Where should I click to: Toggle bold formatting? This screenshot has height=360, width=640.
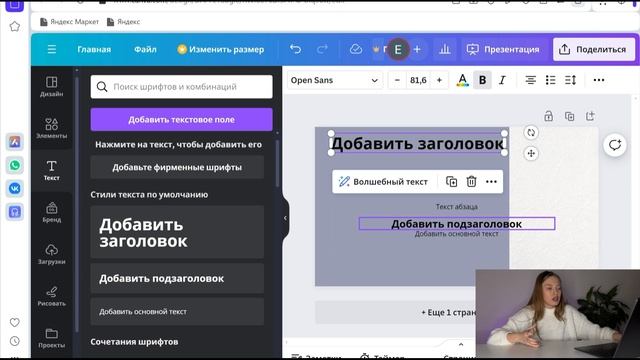(x=482, y=80)
